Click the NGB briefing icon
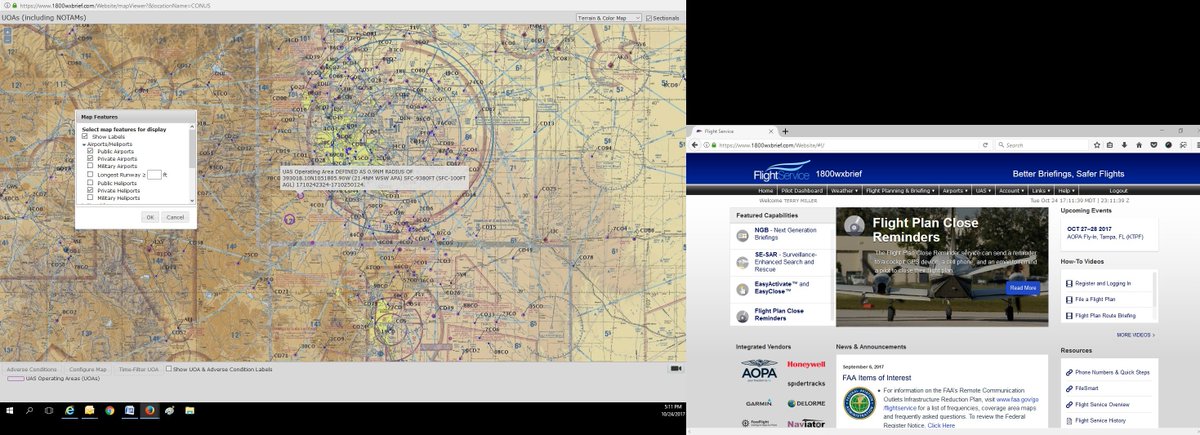 coord(742,235)
